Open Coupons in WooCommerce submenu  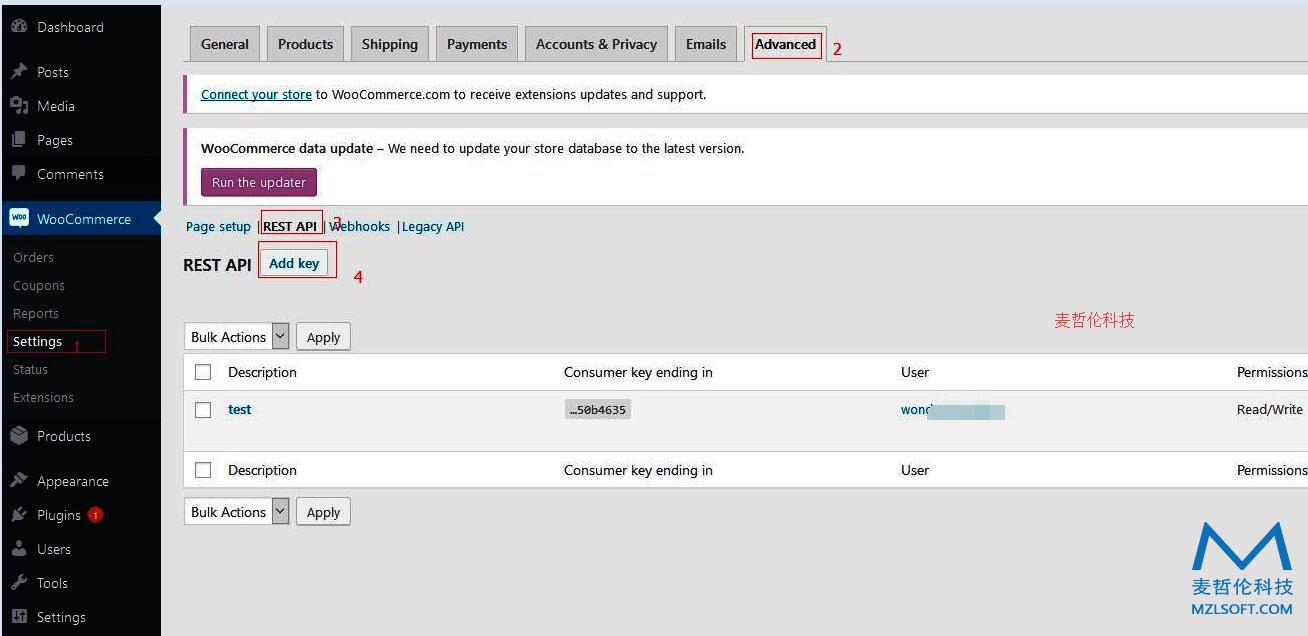tap(39, 285)
